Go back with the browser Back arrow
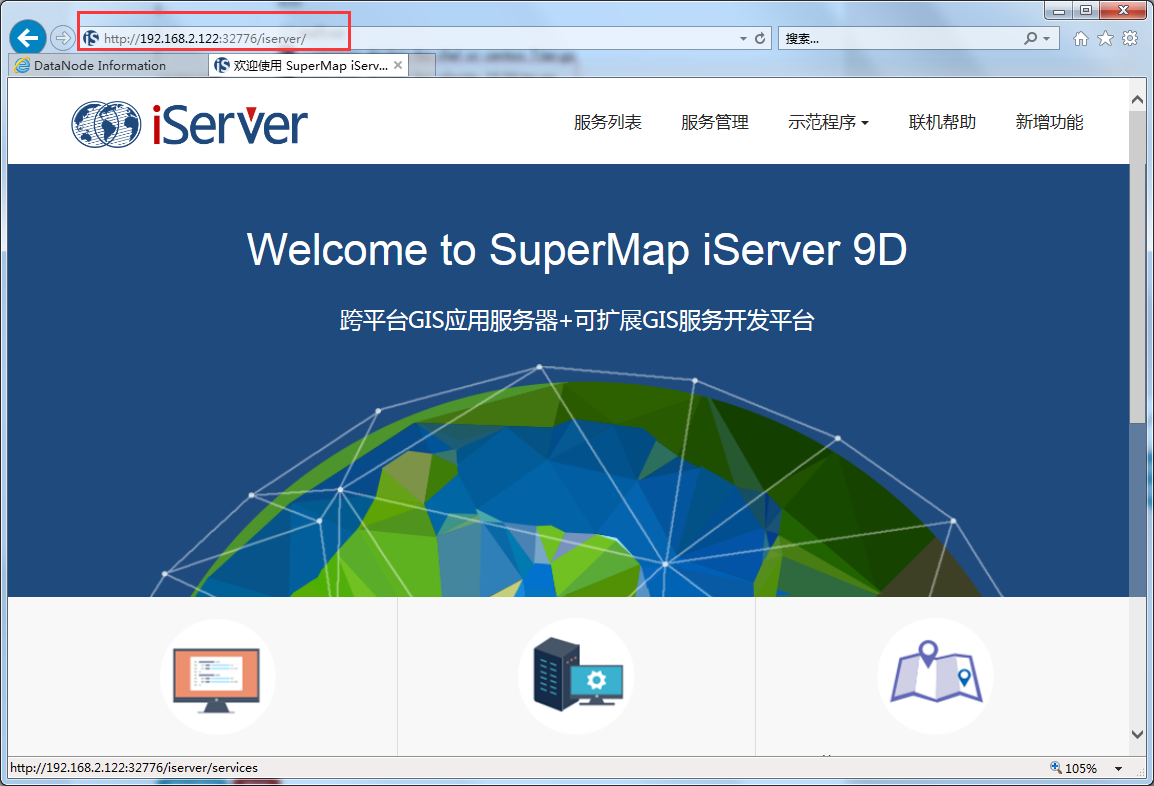Viewport: 1154px width, 786px height. (x=27, y=38)
